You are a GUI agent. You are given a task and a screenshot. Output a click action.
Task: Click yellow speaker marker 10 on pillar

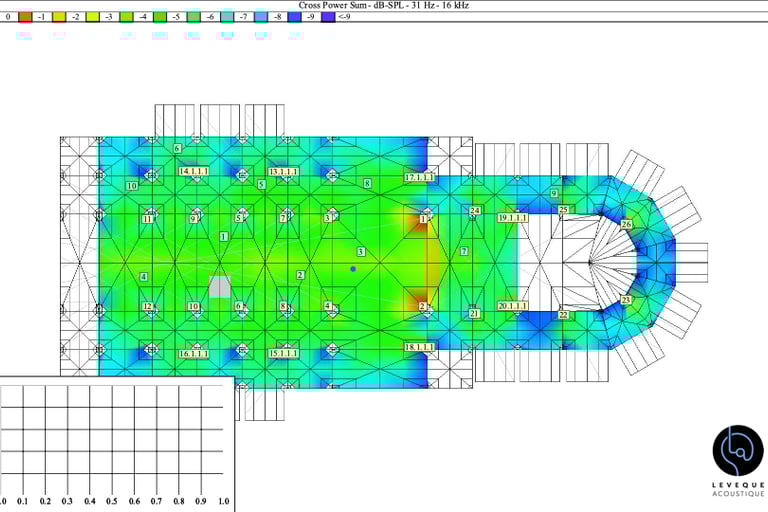(x=193, y=307)
